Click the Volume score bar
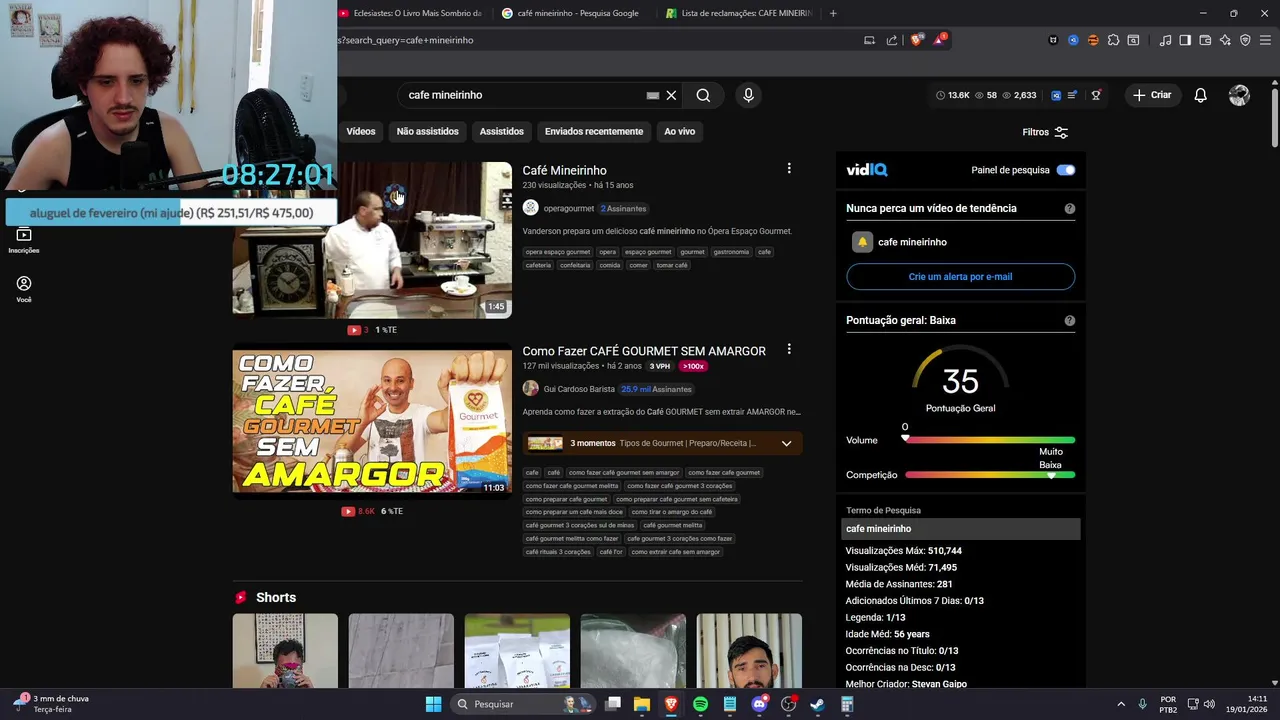 coord(990,440)
